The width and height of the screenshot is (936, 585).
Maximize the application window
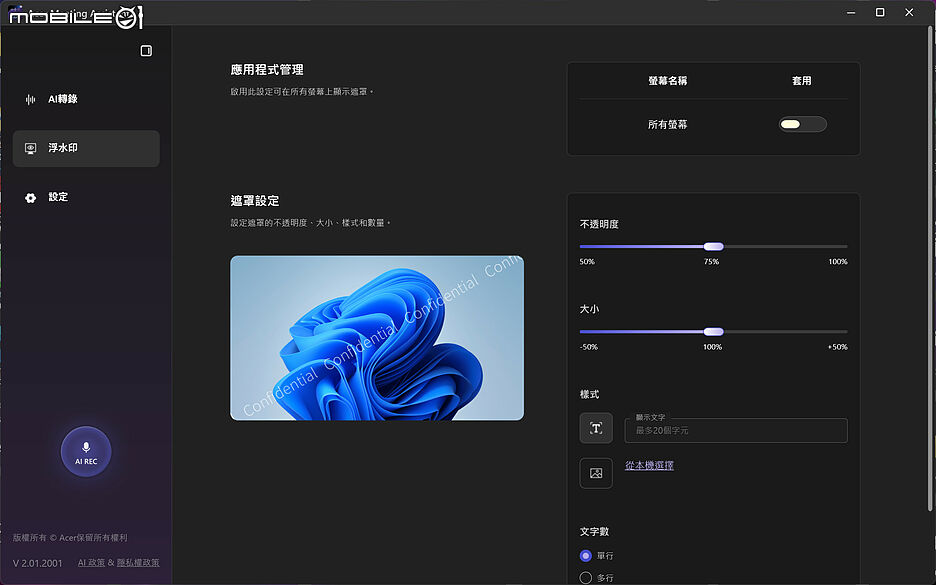880,12
